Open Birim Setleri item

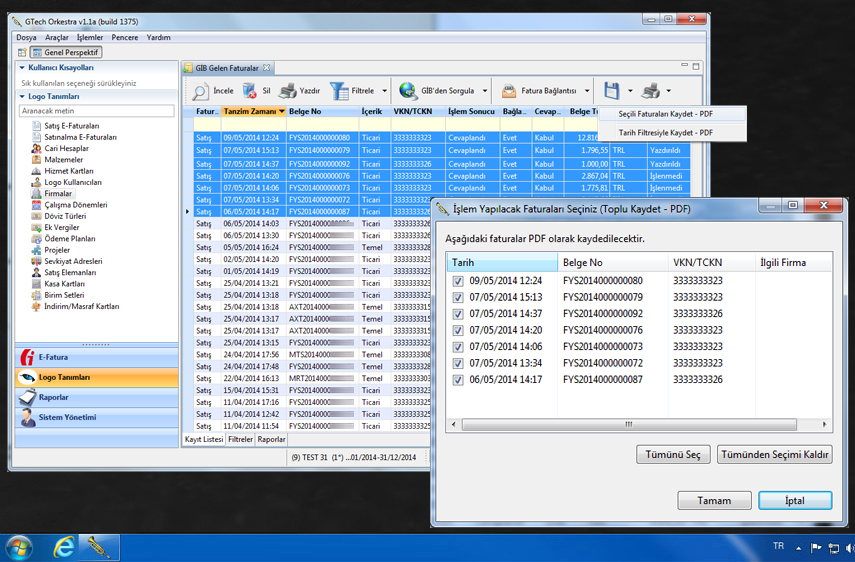(64, 295)
